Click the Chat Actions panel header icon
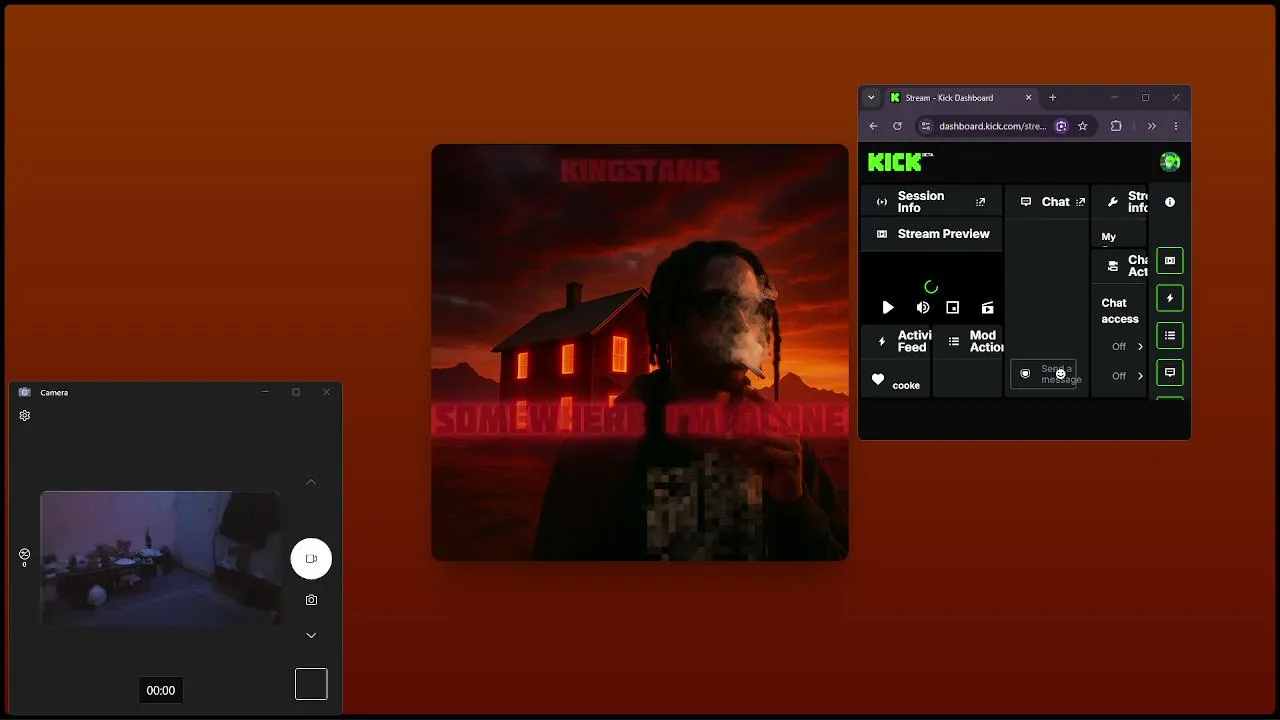Screen dimensions: 1280x720 tap(1113, 266)
